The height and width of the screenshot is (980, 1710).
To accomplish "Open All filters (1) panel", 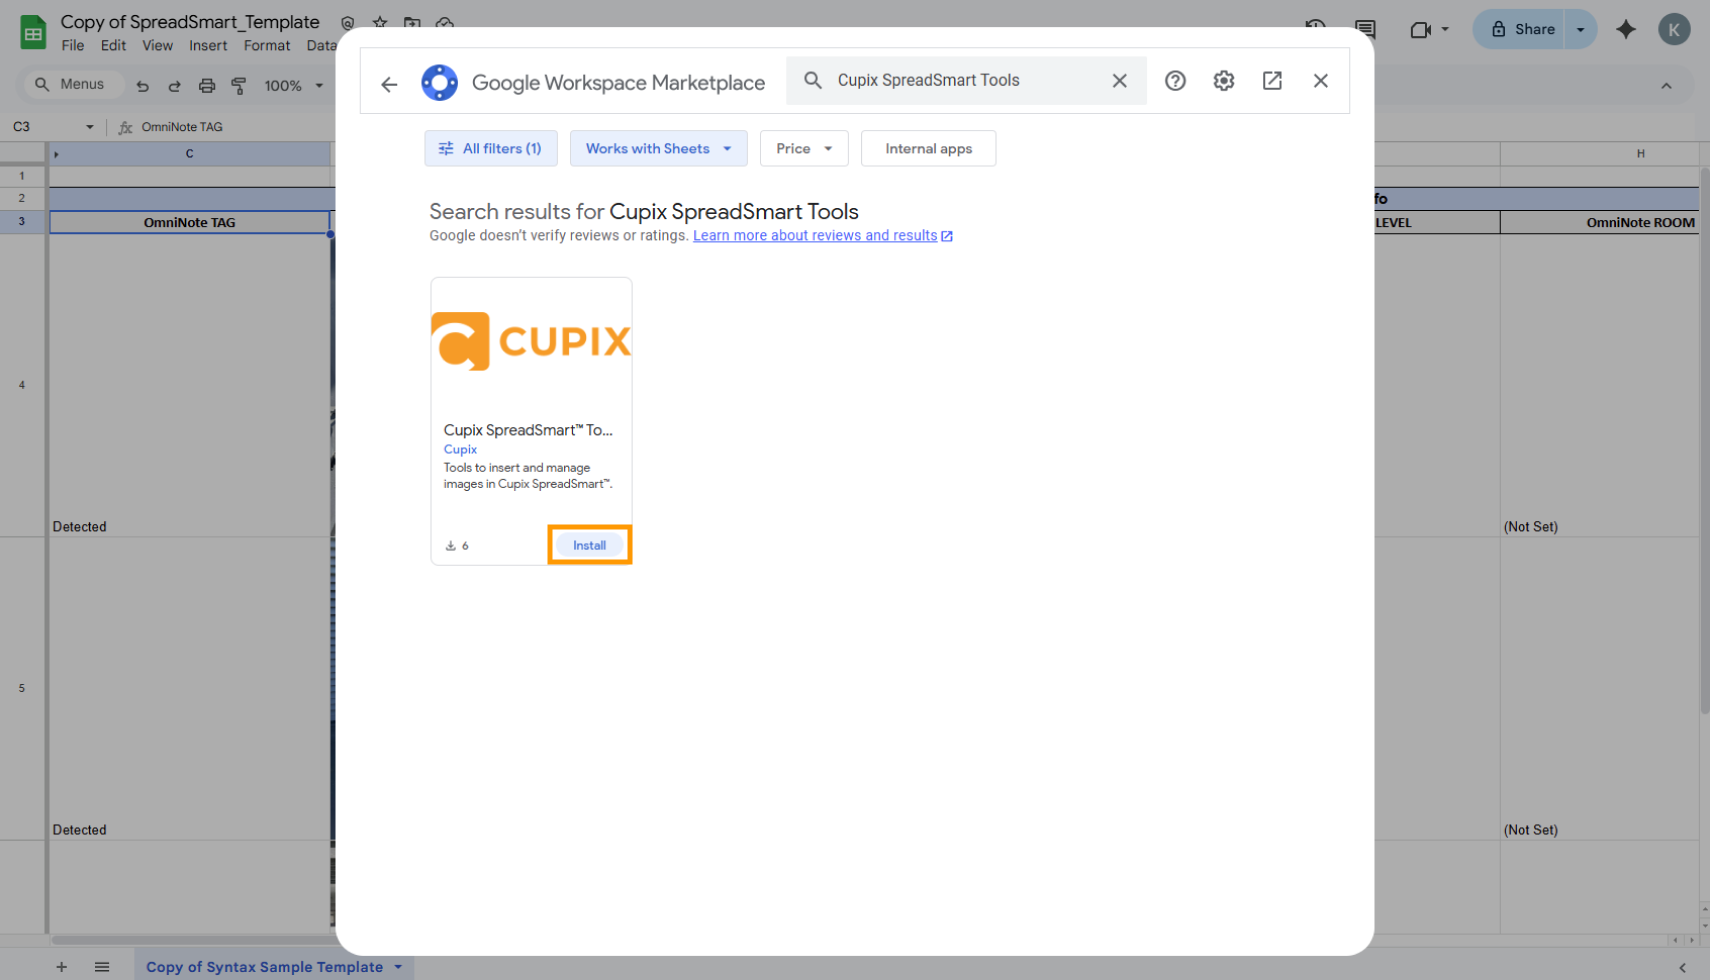I will coord(491,148).
